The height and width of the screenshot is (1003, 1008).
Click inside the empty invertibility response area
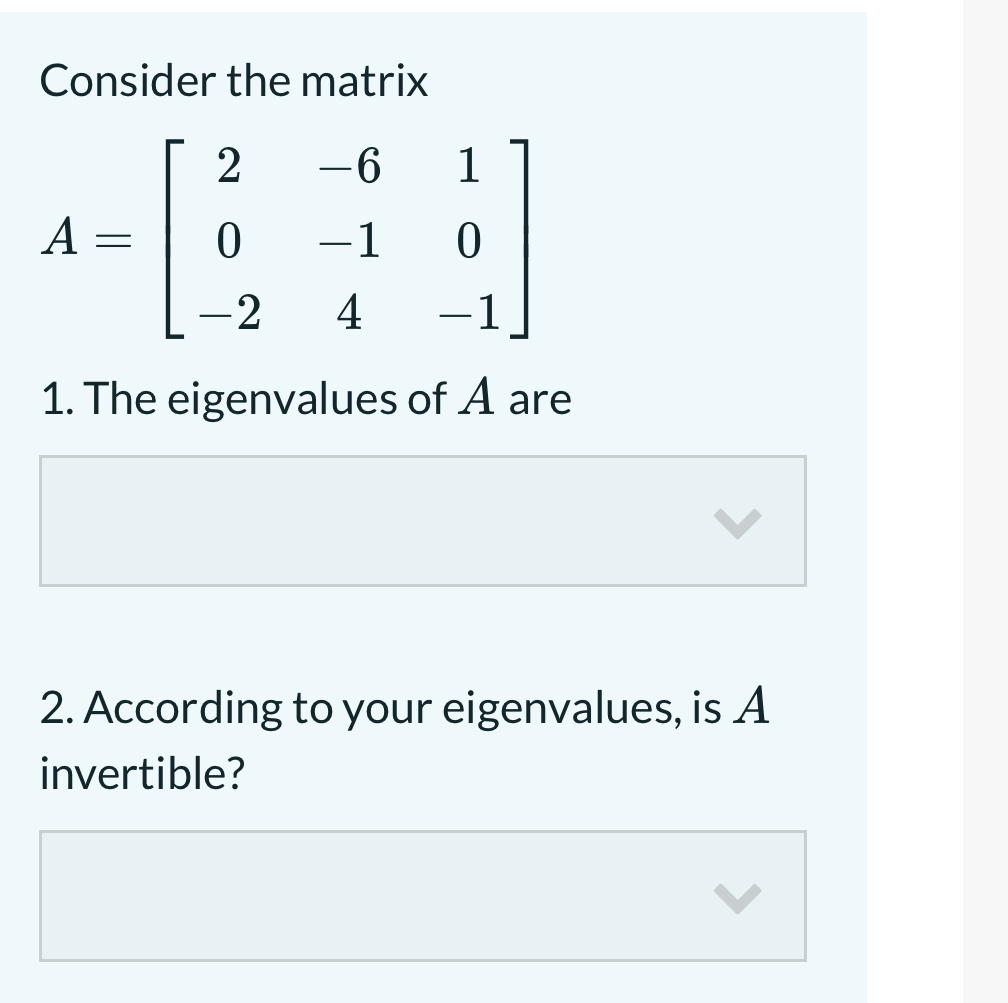click(350, 896)
